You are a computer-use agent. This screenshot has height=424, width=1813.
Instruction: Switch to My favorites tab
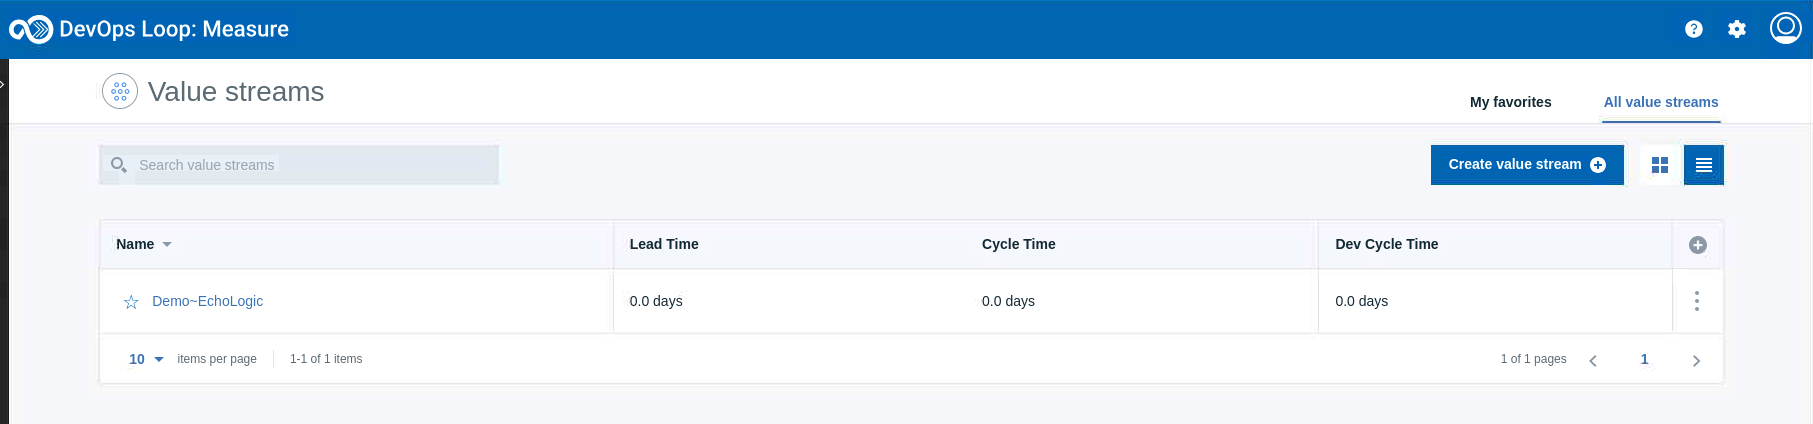(1510, 102)
